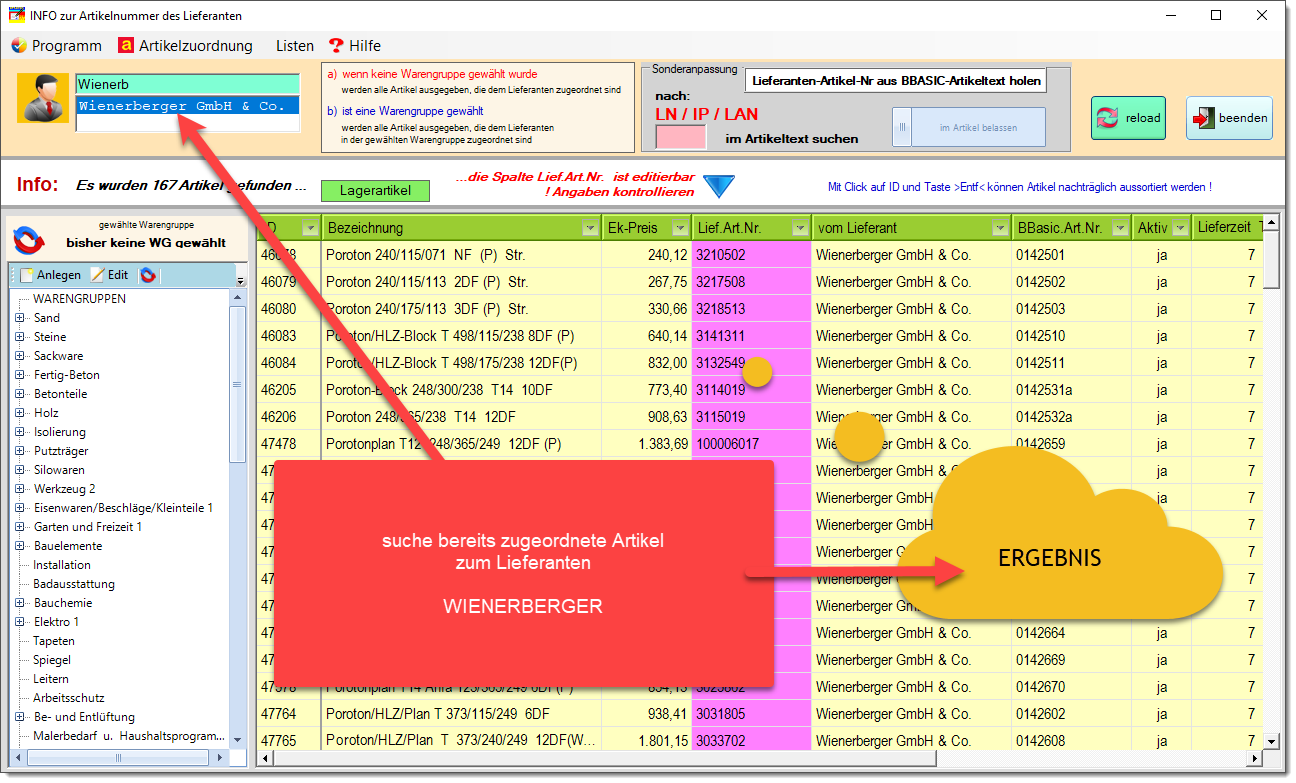Click the red question mark Hilfe icon
Image resolution: width=1296 pixels, height=783 pixels.
[x=336, y=45]
